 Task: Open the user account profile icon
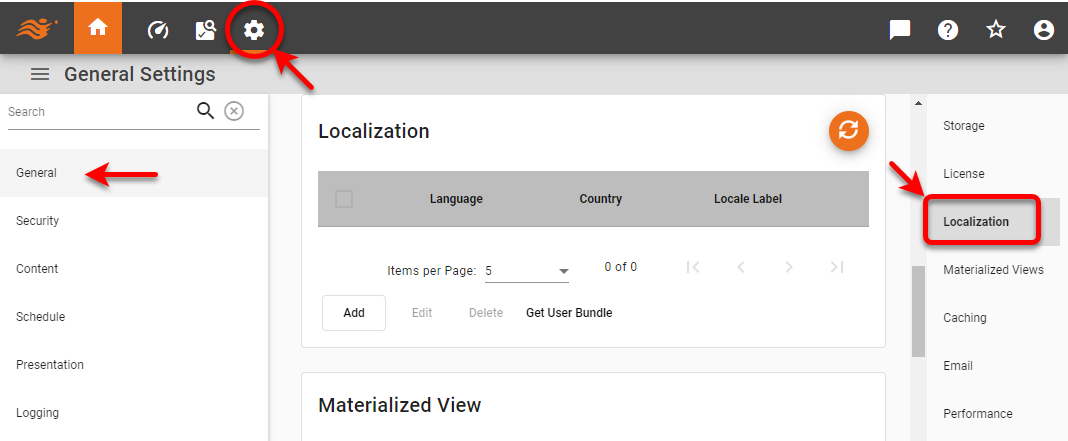click(1044, 30)
